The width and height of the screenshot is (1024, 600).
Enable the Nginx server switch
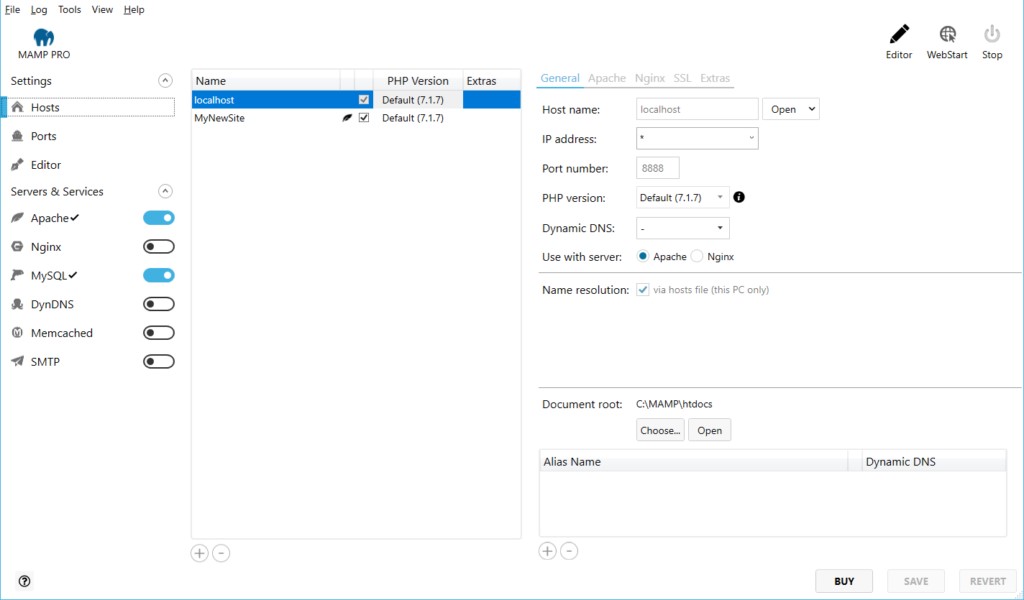click(x=159, y=247)
